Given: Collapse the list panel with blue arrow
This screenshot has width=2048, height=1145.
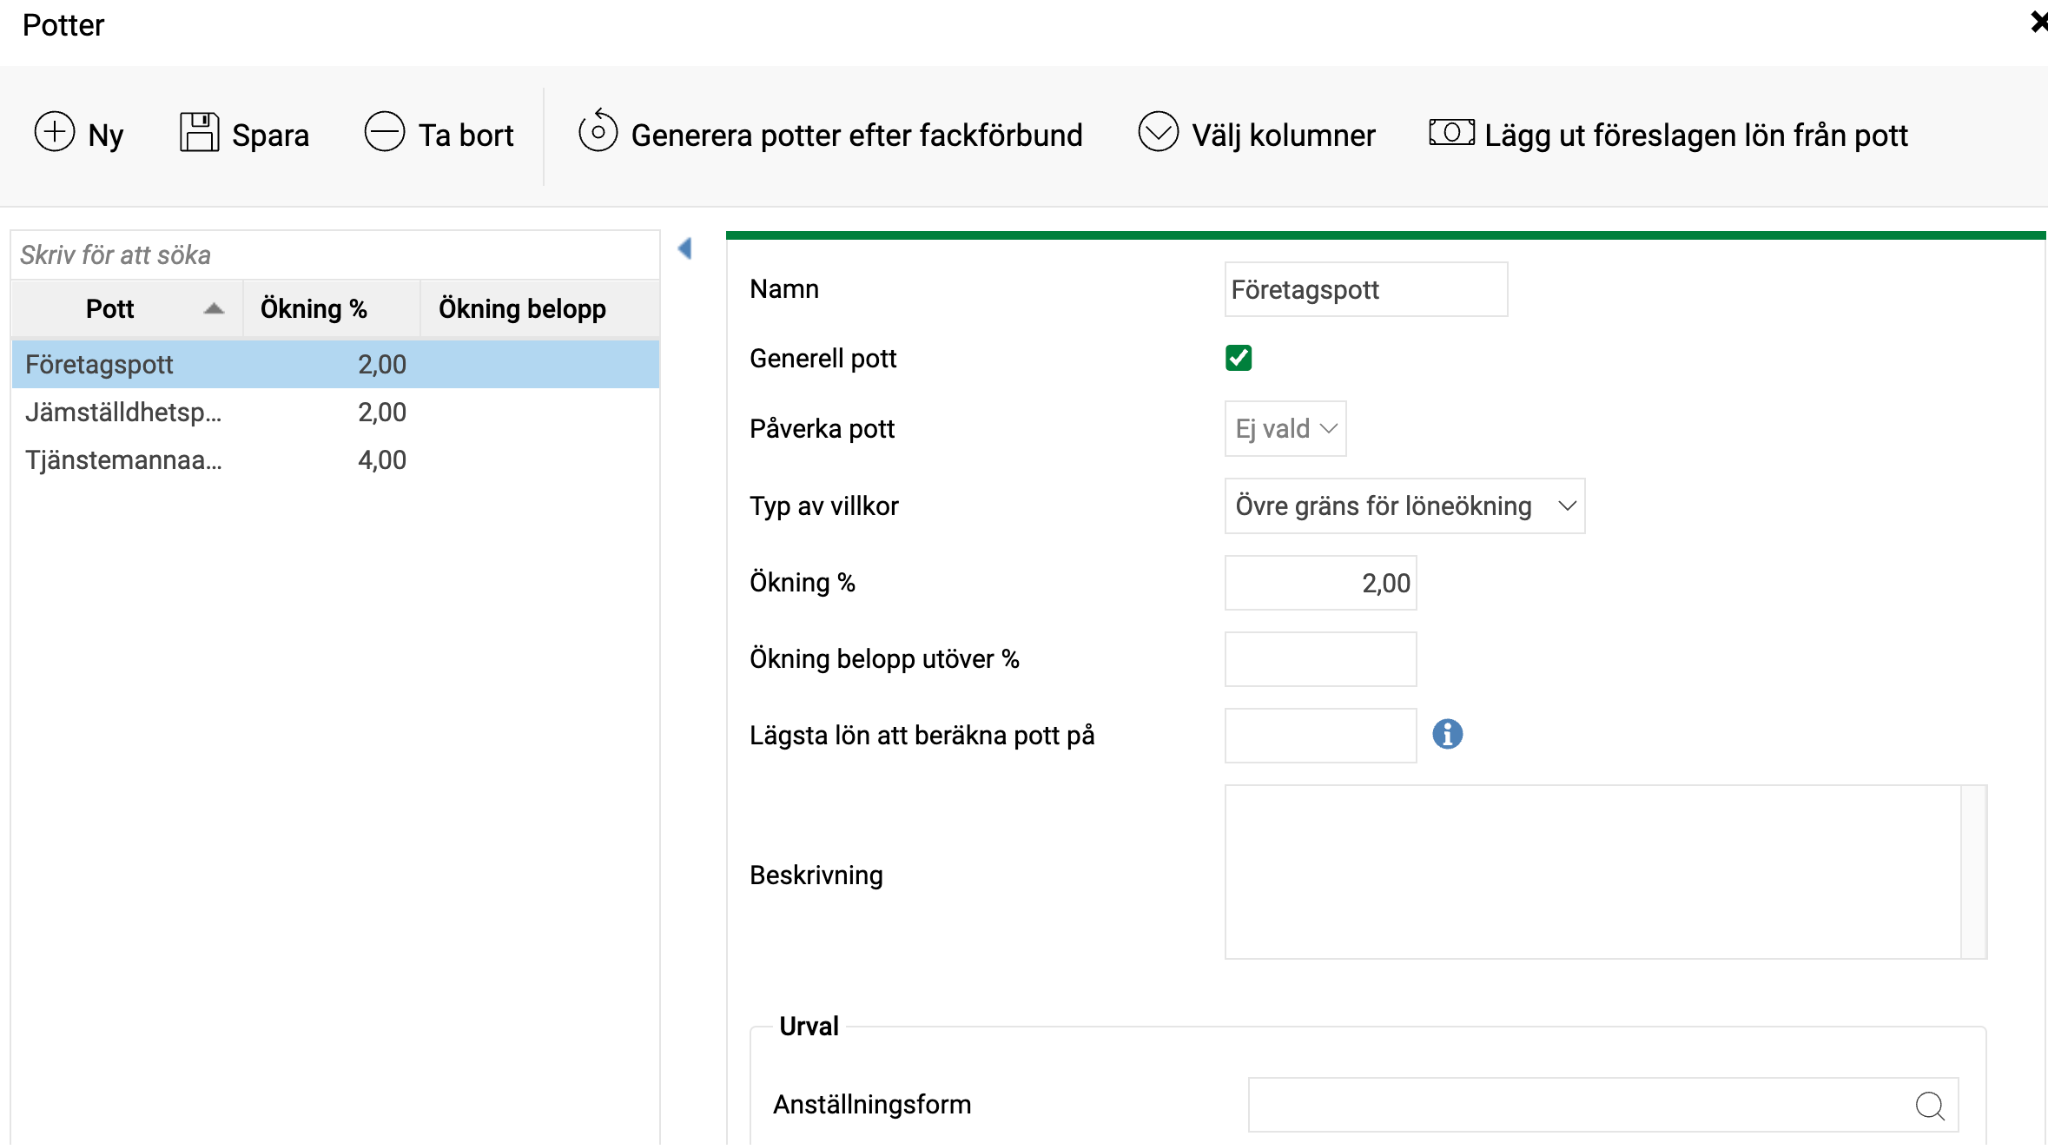Looking at the screenshot, I should (685, 248).
